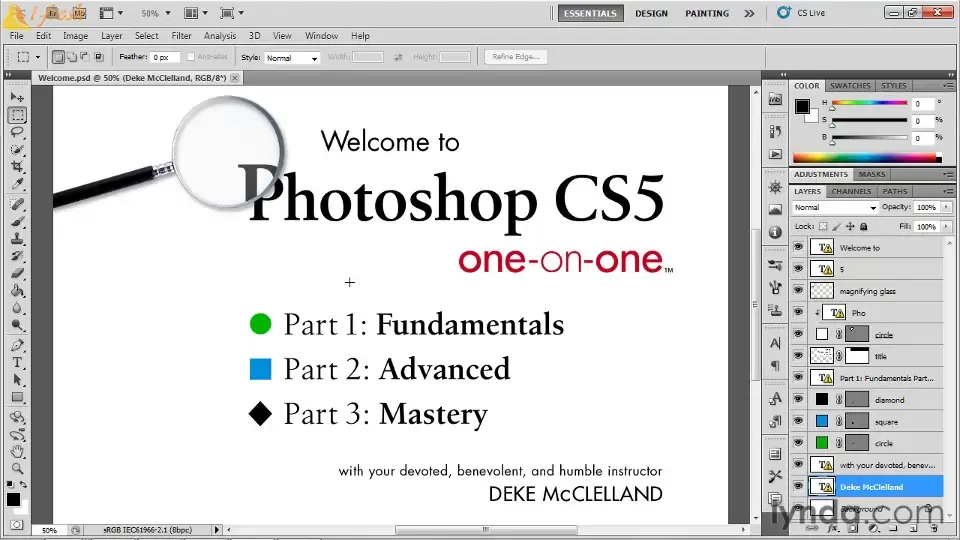Open the zoom level dropdown
Viewport: 960px width, 540px height.
coord(168,13)
